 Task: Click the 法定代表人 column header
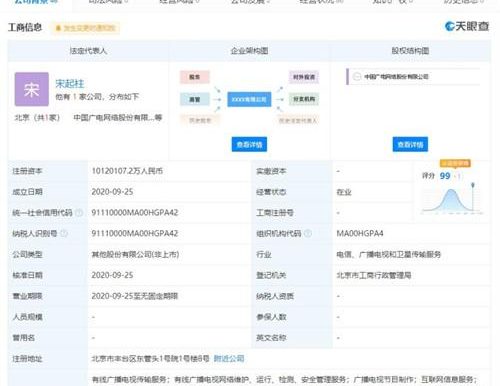[x=88, y=51]
